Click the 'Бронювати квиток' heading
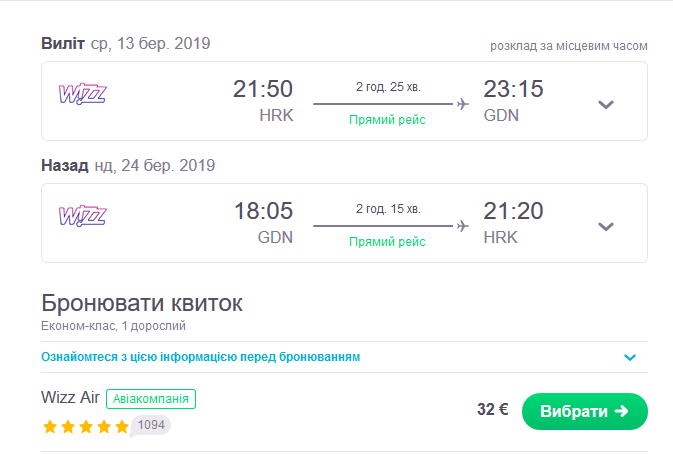673x454 pixels. tap(142, 303)
